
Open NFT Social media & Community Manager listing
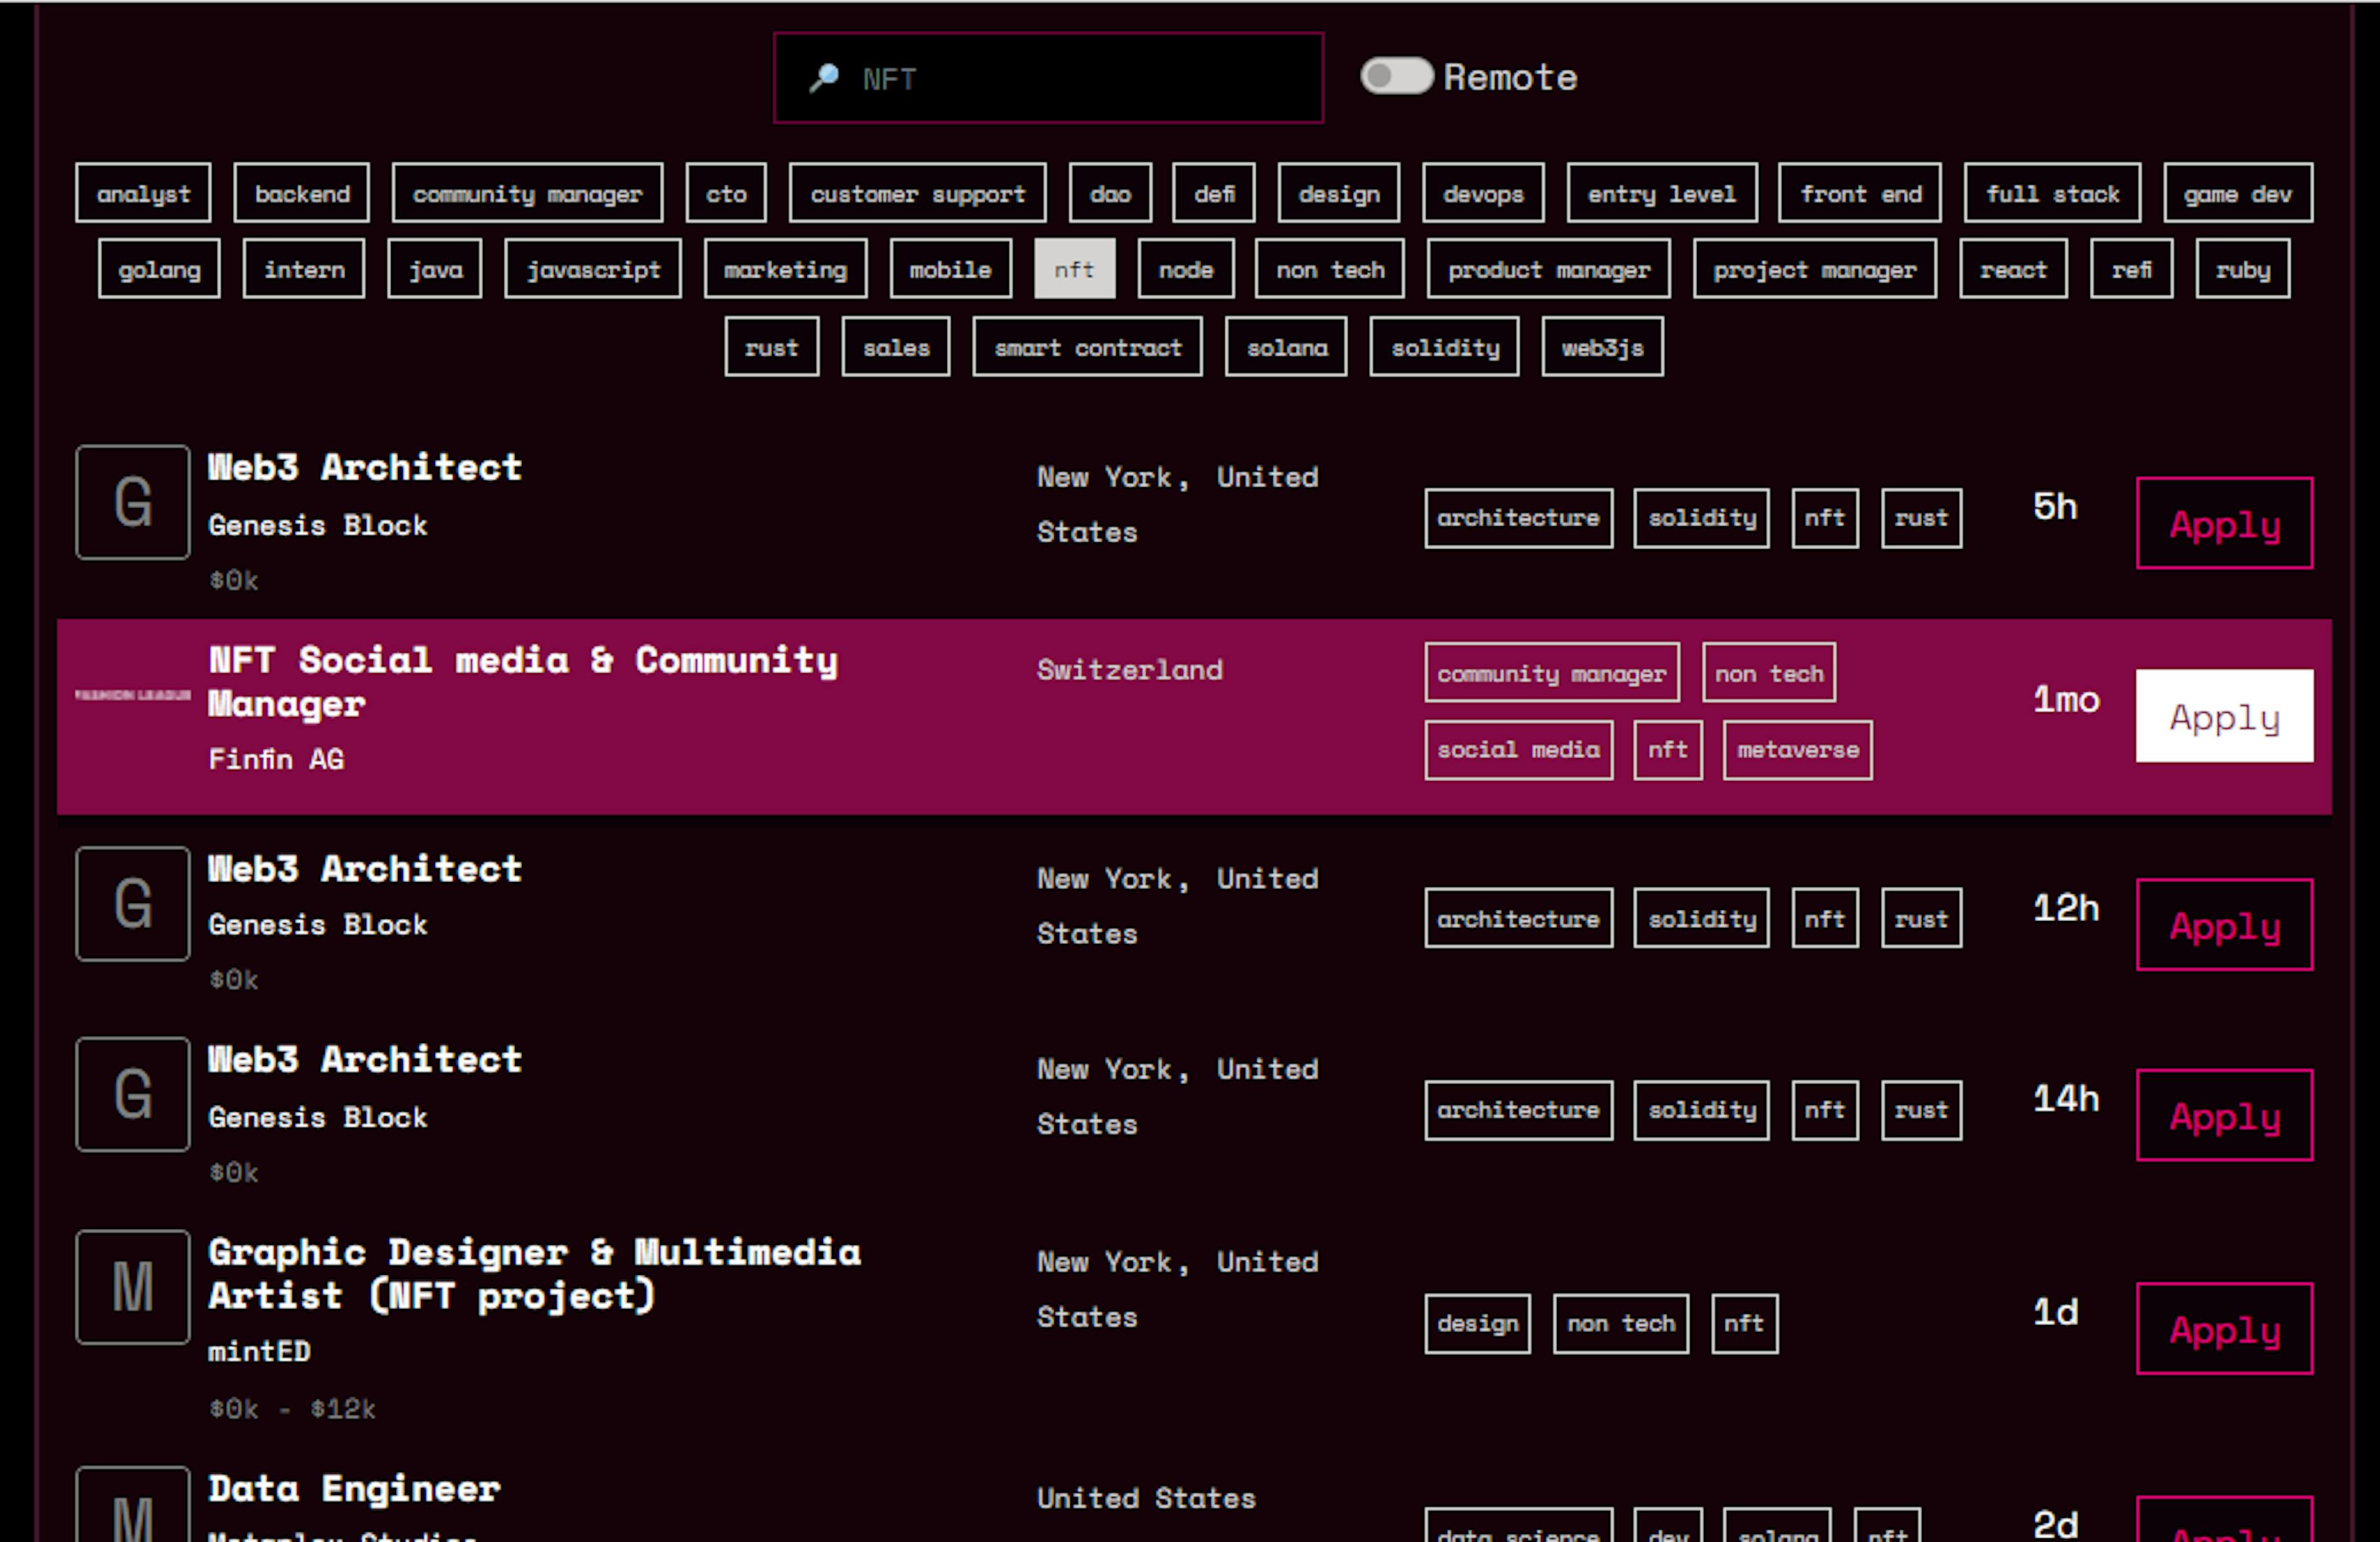[523, 681]
